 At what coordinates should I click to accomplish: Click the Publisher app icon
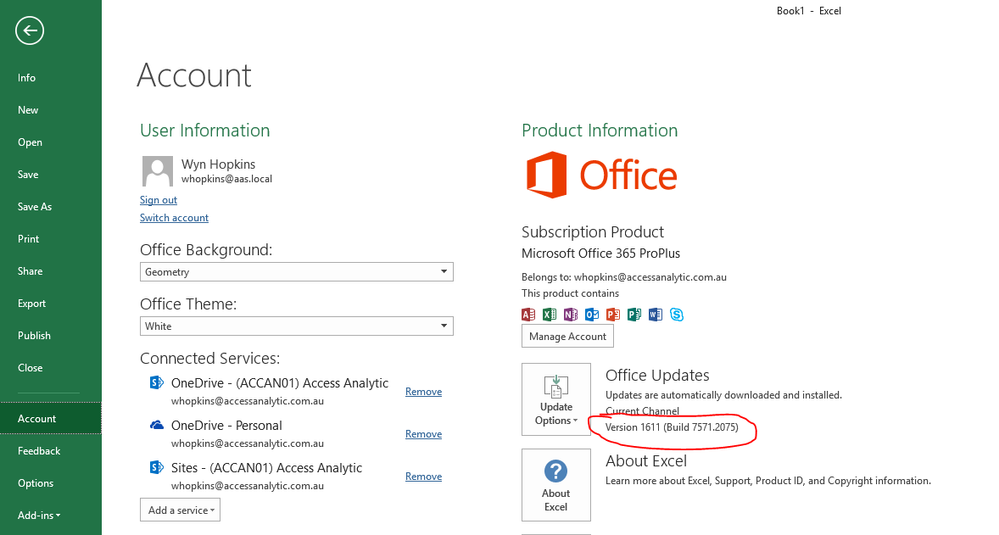[x=634, y=314]
